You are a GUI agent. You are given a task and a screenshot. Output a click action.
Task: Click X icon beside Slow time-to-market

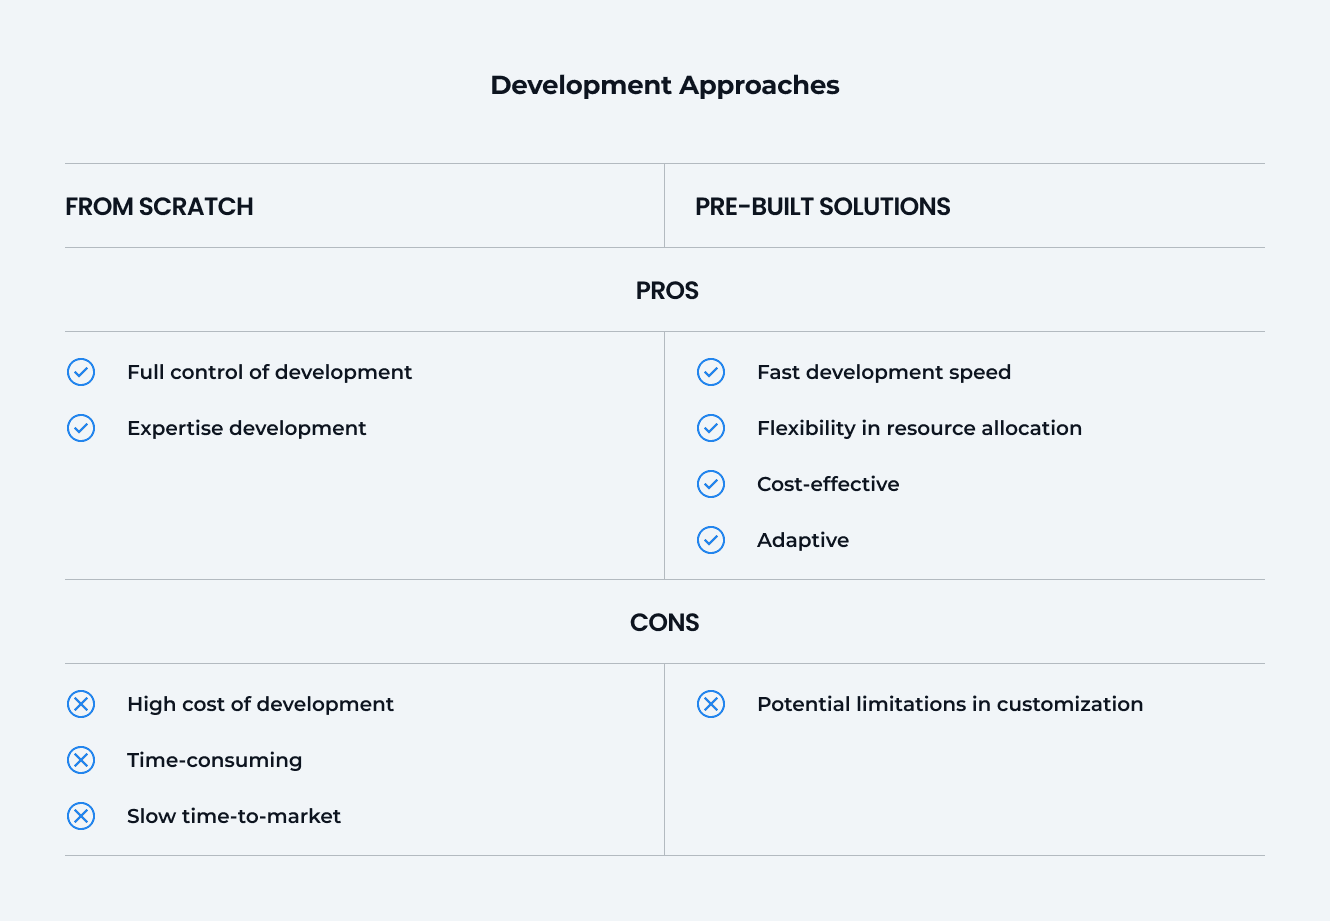click(81, 816)
